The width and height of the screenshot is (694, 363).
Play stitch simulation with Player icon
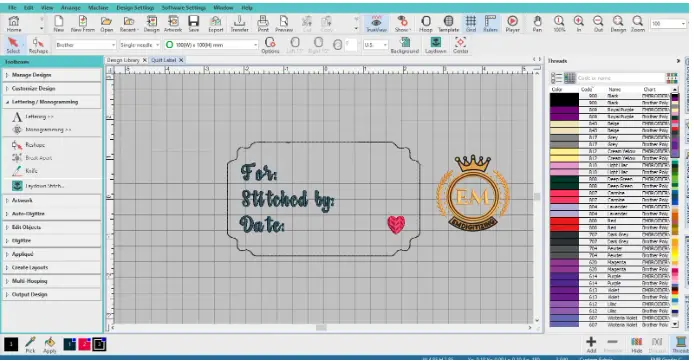(513, 23)
